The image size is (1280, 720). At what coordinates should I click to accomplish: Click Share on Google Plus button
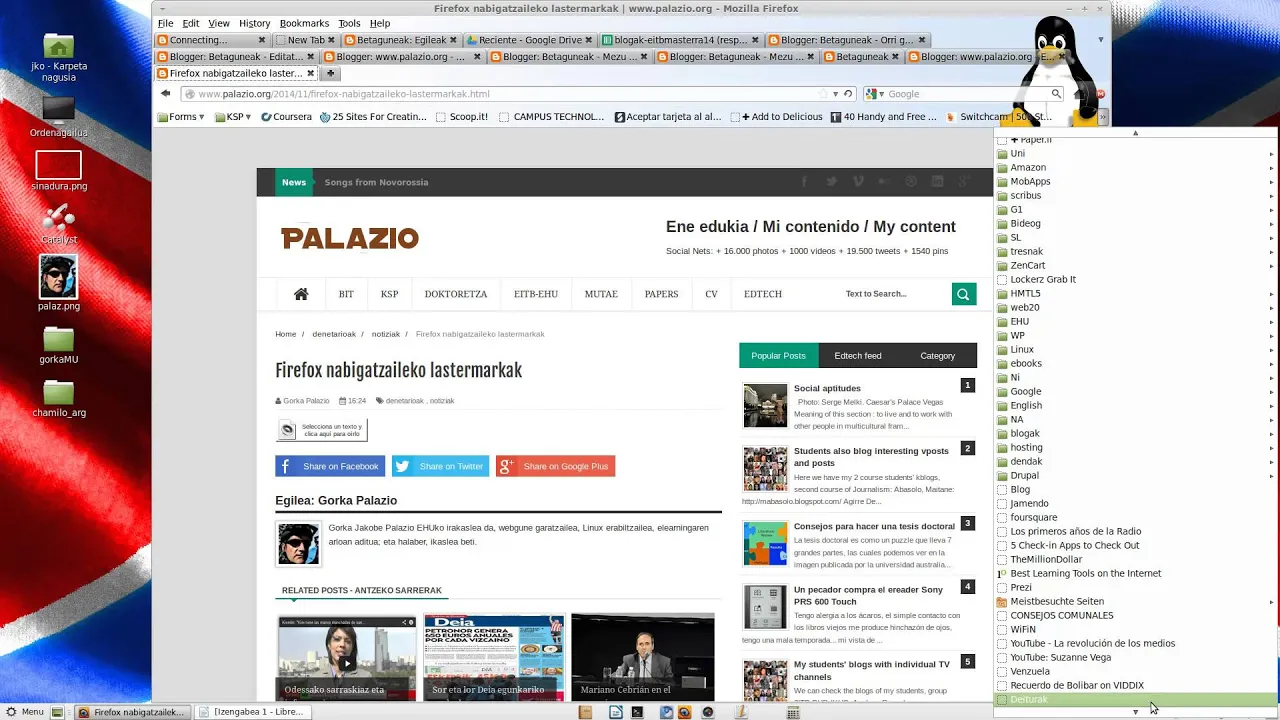[555, 466]
